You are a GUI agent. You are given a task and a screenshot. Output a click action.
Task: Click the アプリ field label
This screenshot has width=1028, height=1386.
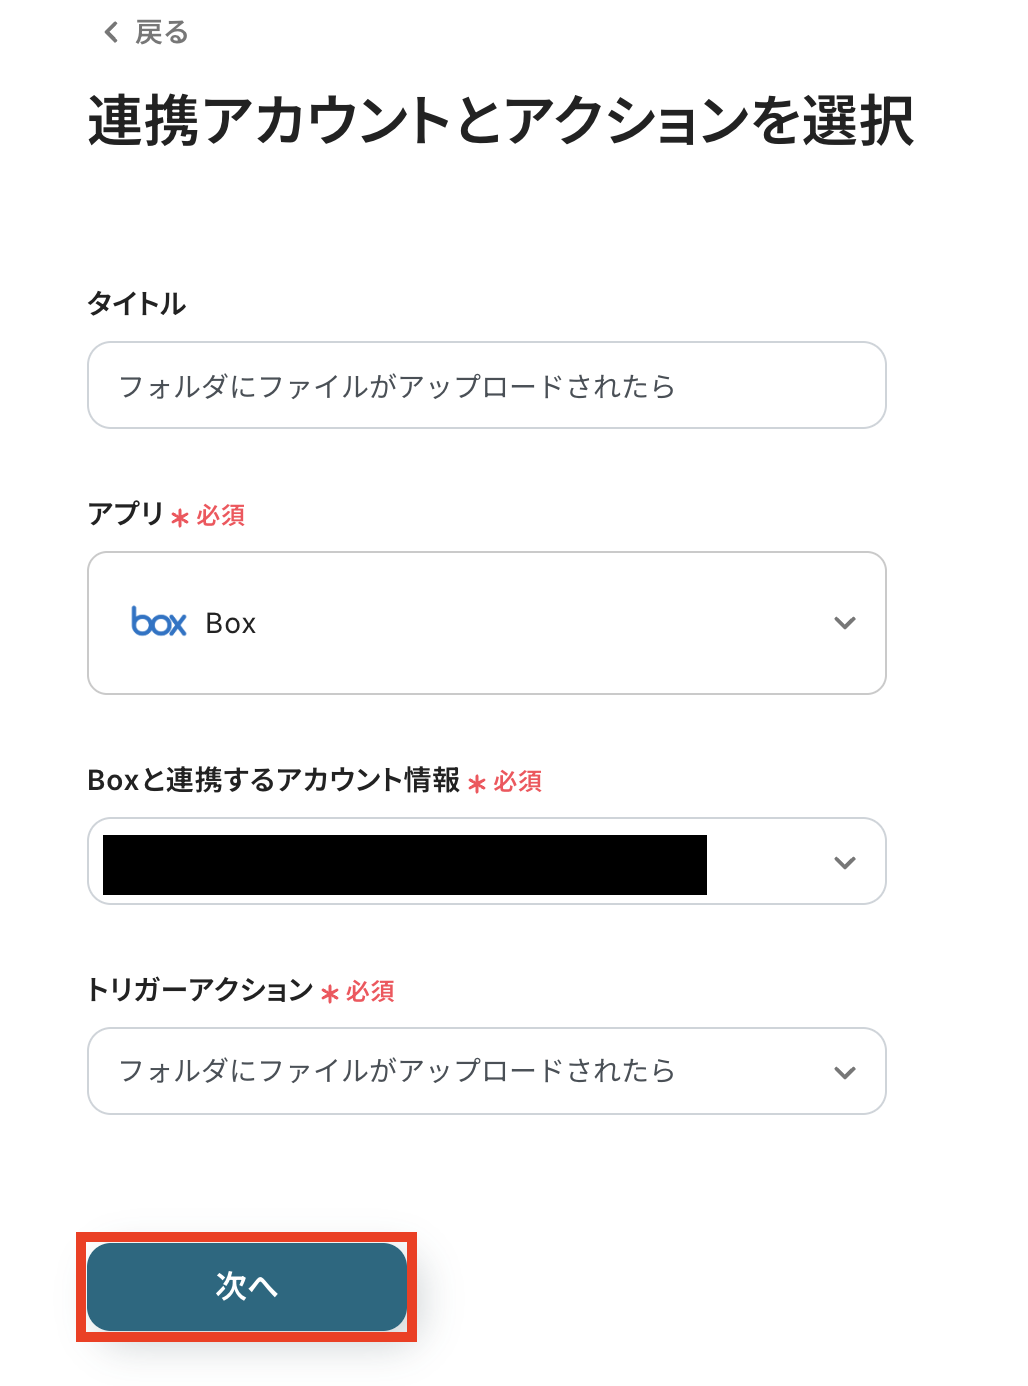[x=125, y=514]
